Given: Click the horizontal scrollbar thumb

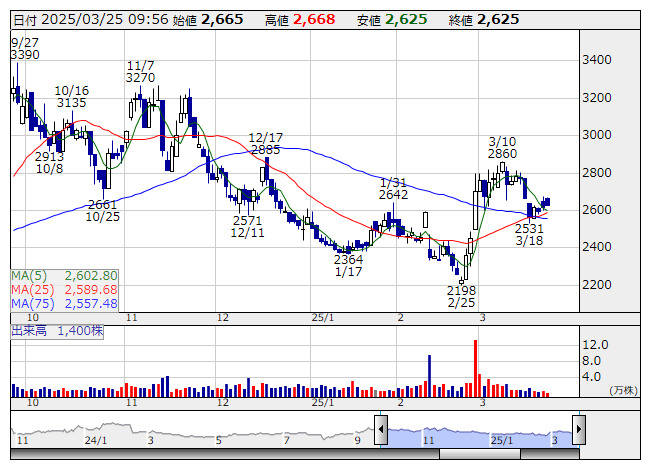Looking at the screenshot, I should click(x=480, y=454).
